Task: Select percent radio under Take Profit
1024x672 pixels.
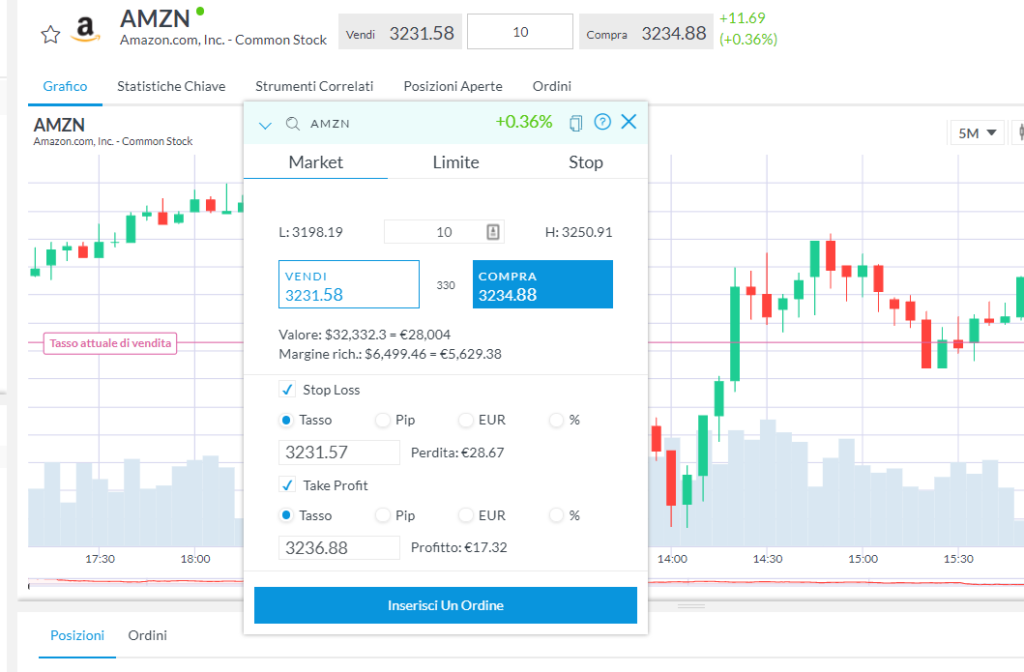Action: [556, 515]
